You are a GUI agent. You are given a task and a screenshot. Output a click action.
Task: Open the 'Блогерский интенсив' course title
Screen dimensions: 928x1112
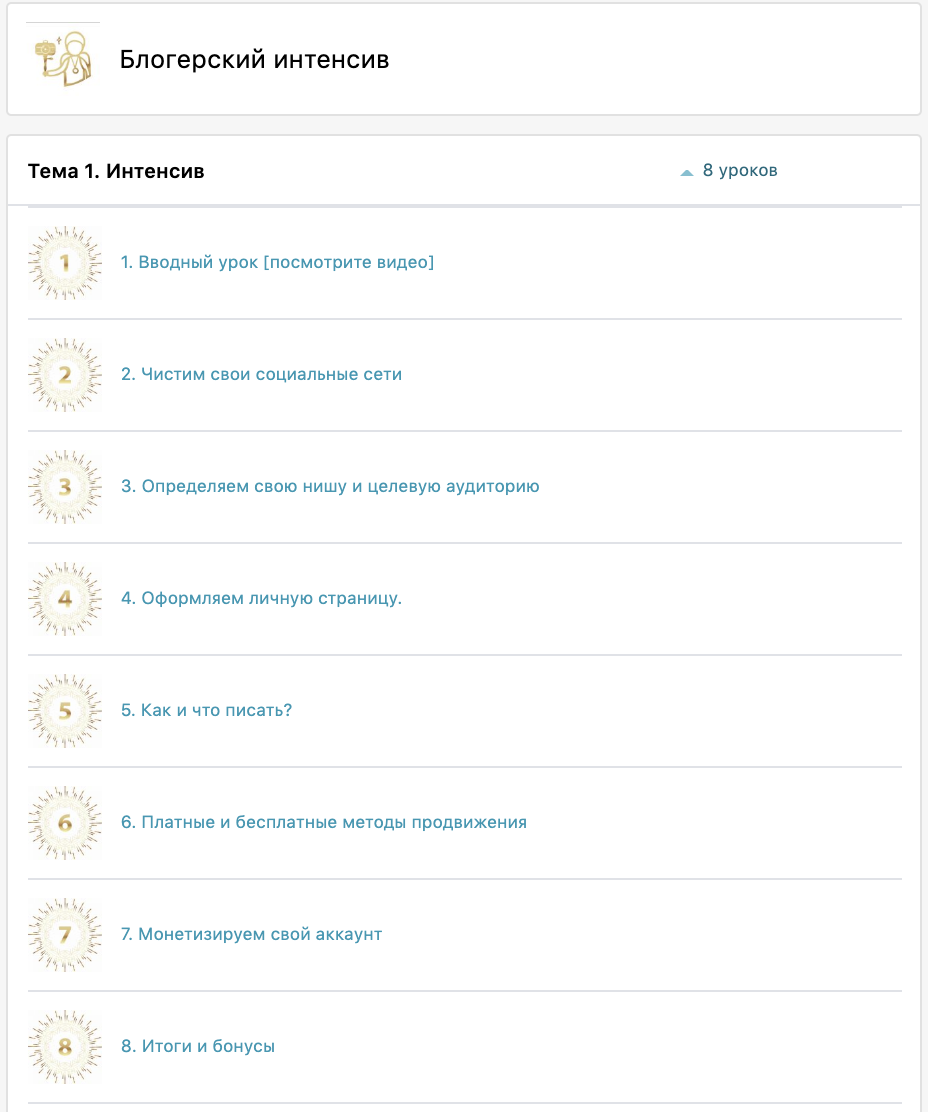(x=254, y=60)
